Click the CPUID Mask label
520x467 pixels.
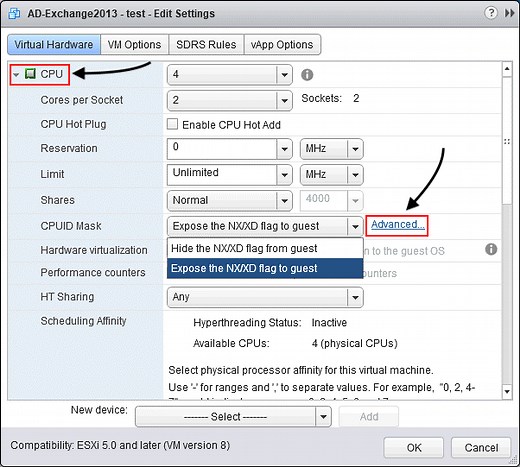[71, 226]
